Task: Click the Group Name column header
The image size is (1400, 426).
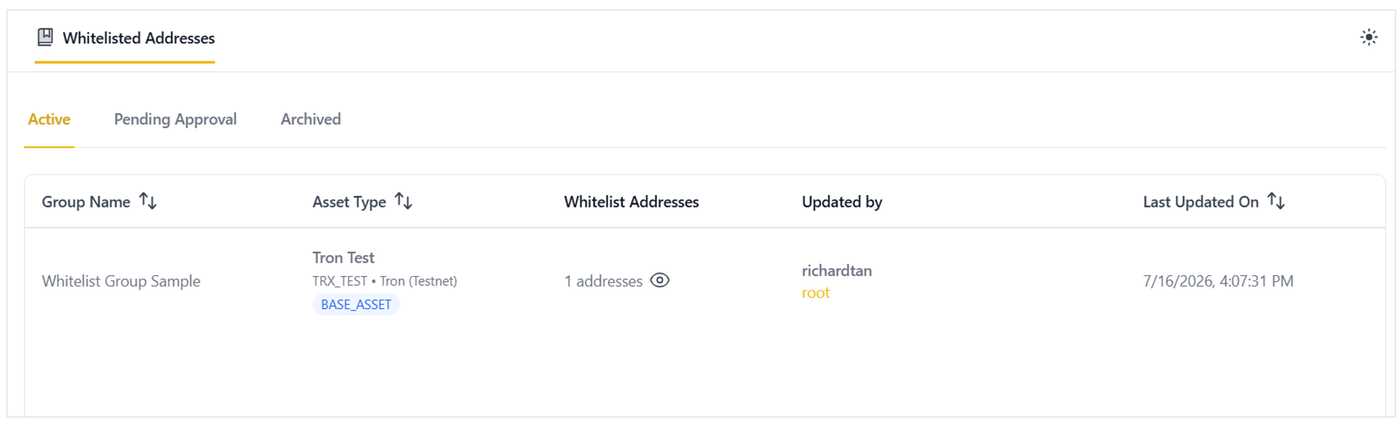Action: (x=86, y=202)
